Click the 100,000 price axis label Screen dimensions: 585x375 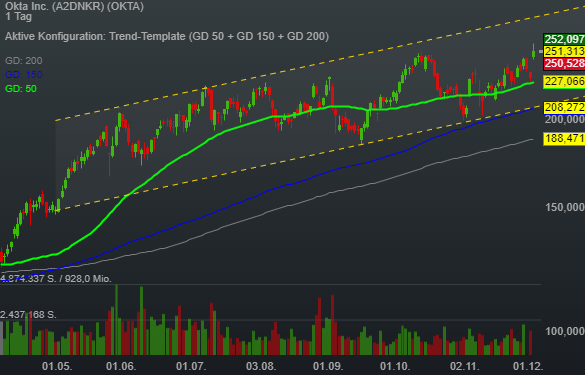click(x=565, y=331)
